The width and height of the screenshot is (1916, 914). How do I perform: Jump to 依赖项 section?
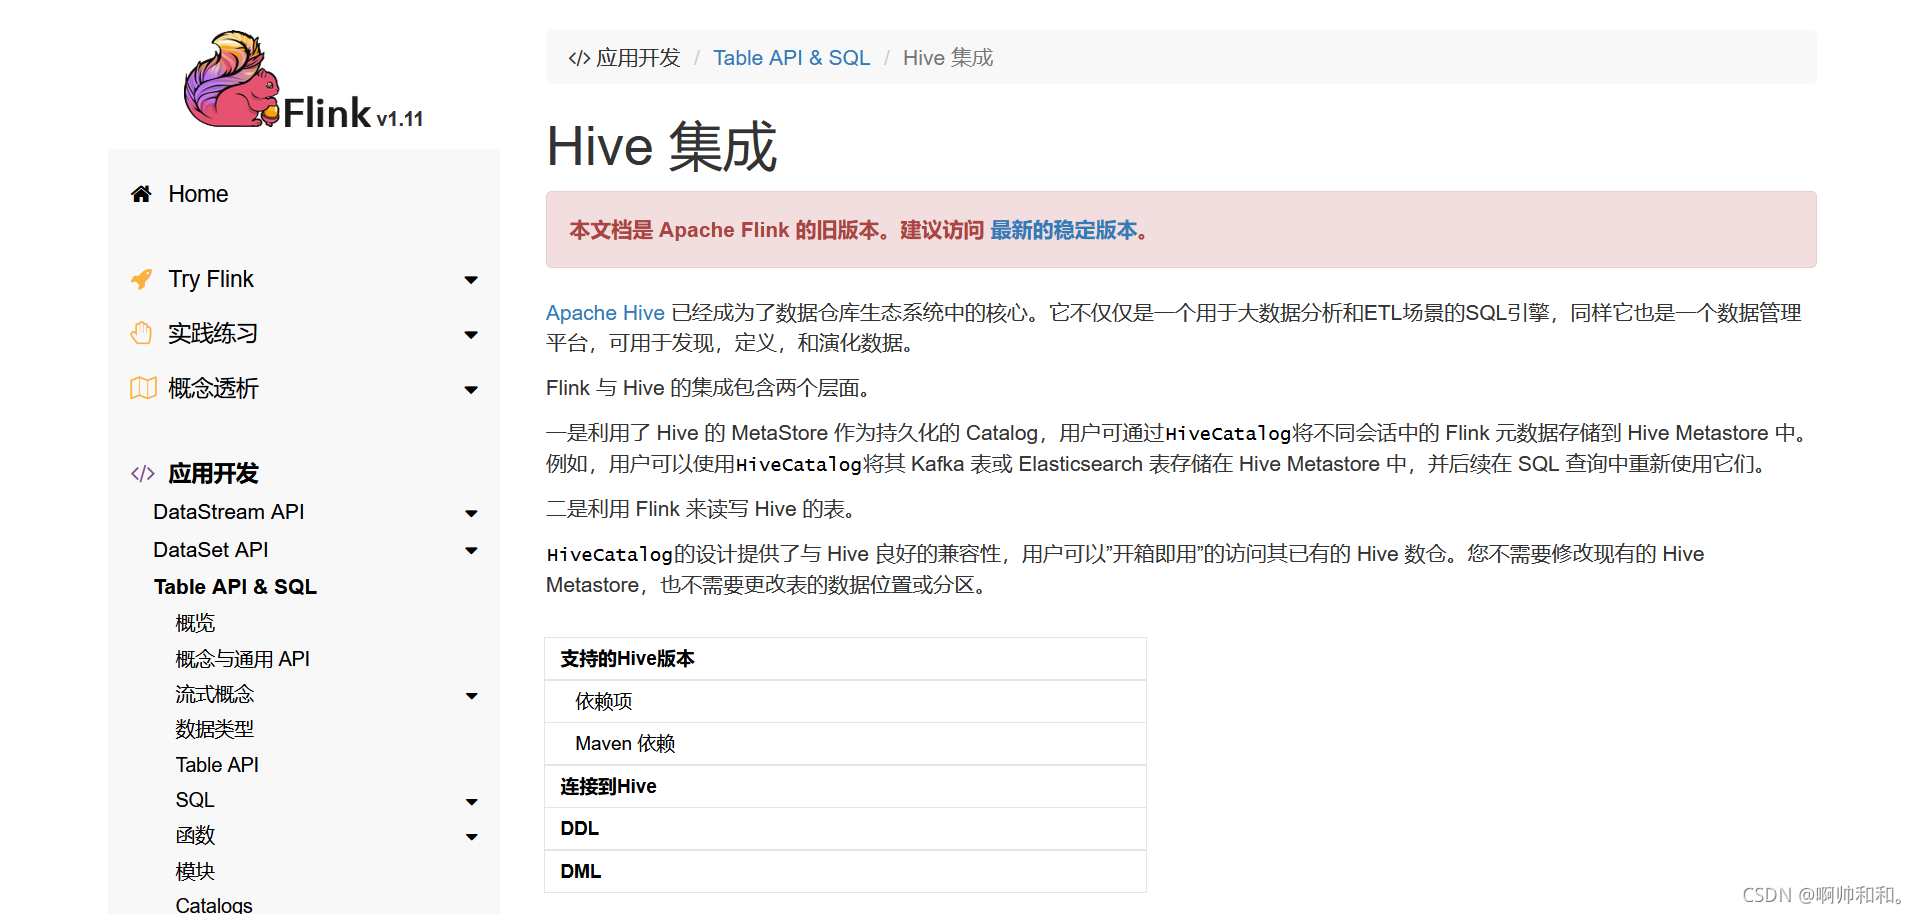click(x=604, y=701)
